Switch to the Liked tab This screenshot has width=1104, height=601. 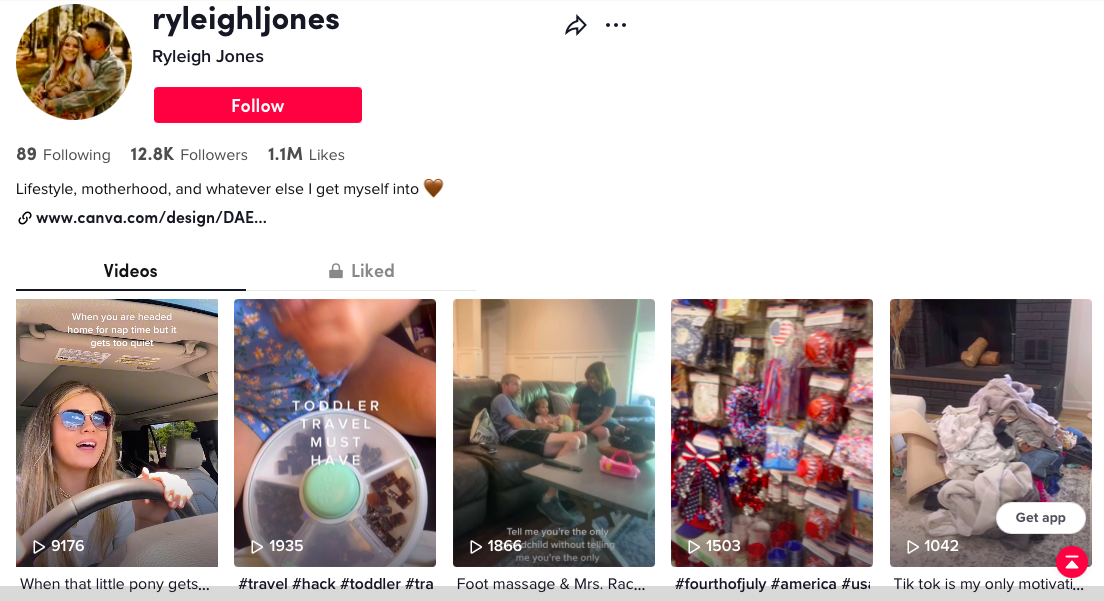tap(361, 271)
